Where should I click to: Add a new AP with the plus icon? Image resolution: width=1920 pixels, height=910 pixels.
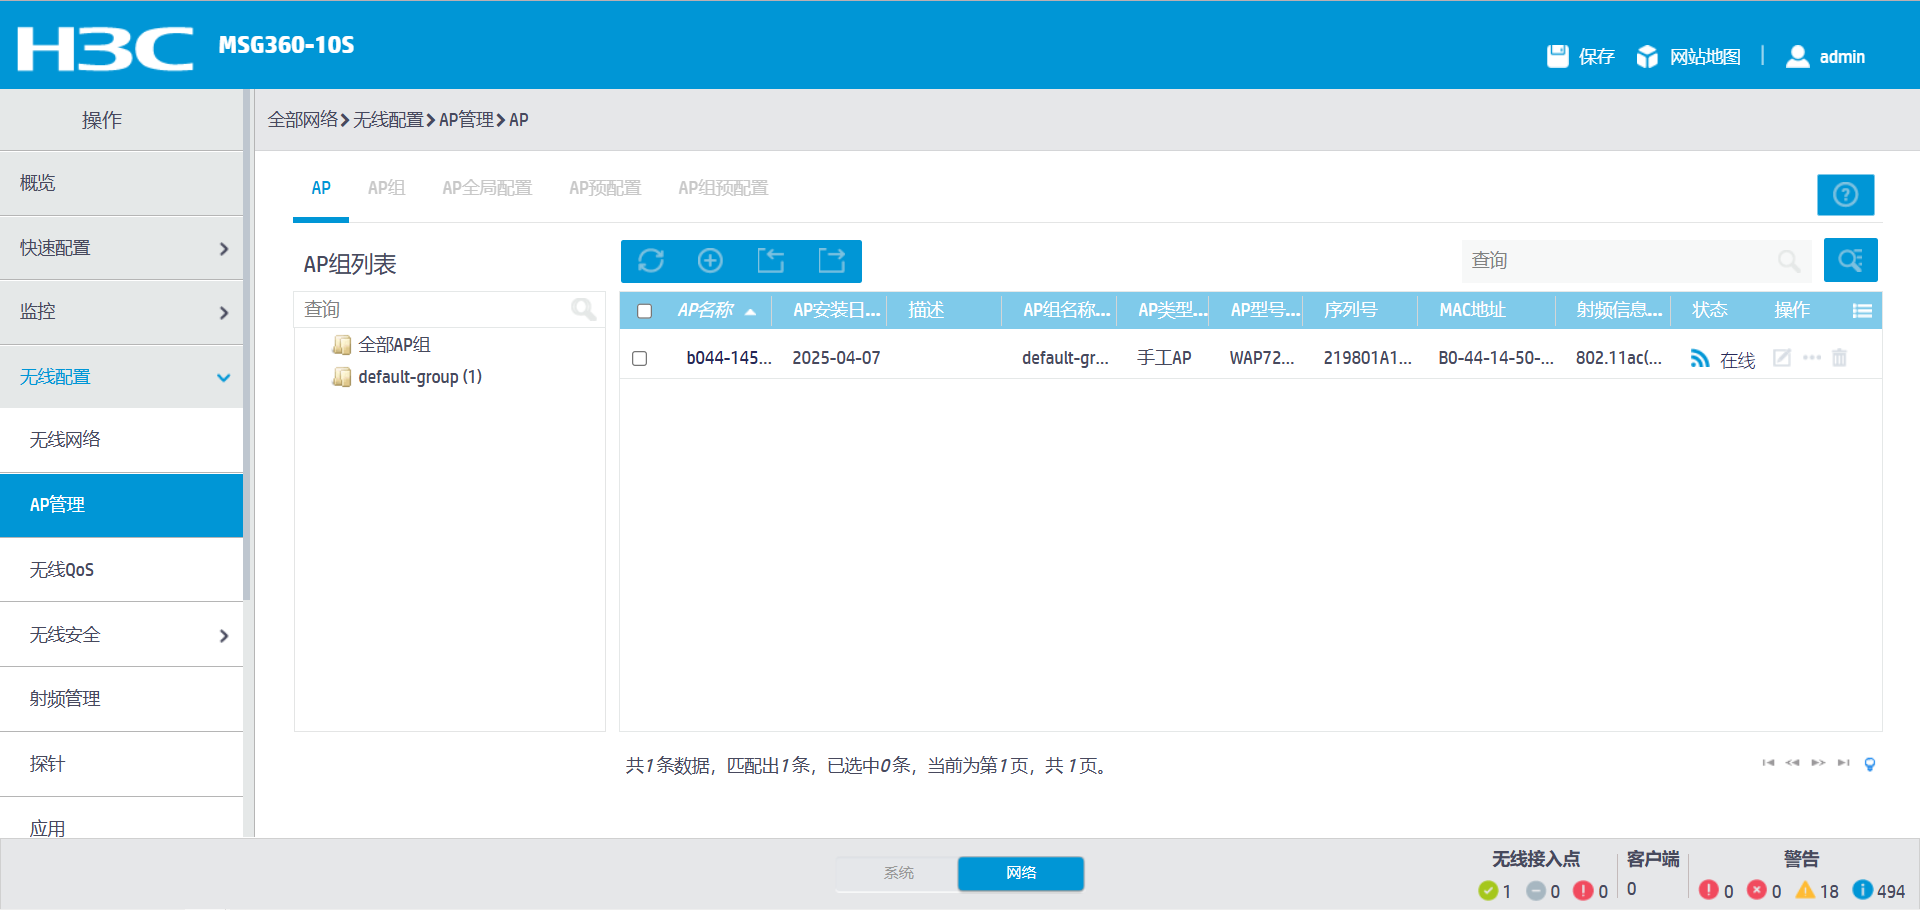click(x=710, y=261)
